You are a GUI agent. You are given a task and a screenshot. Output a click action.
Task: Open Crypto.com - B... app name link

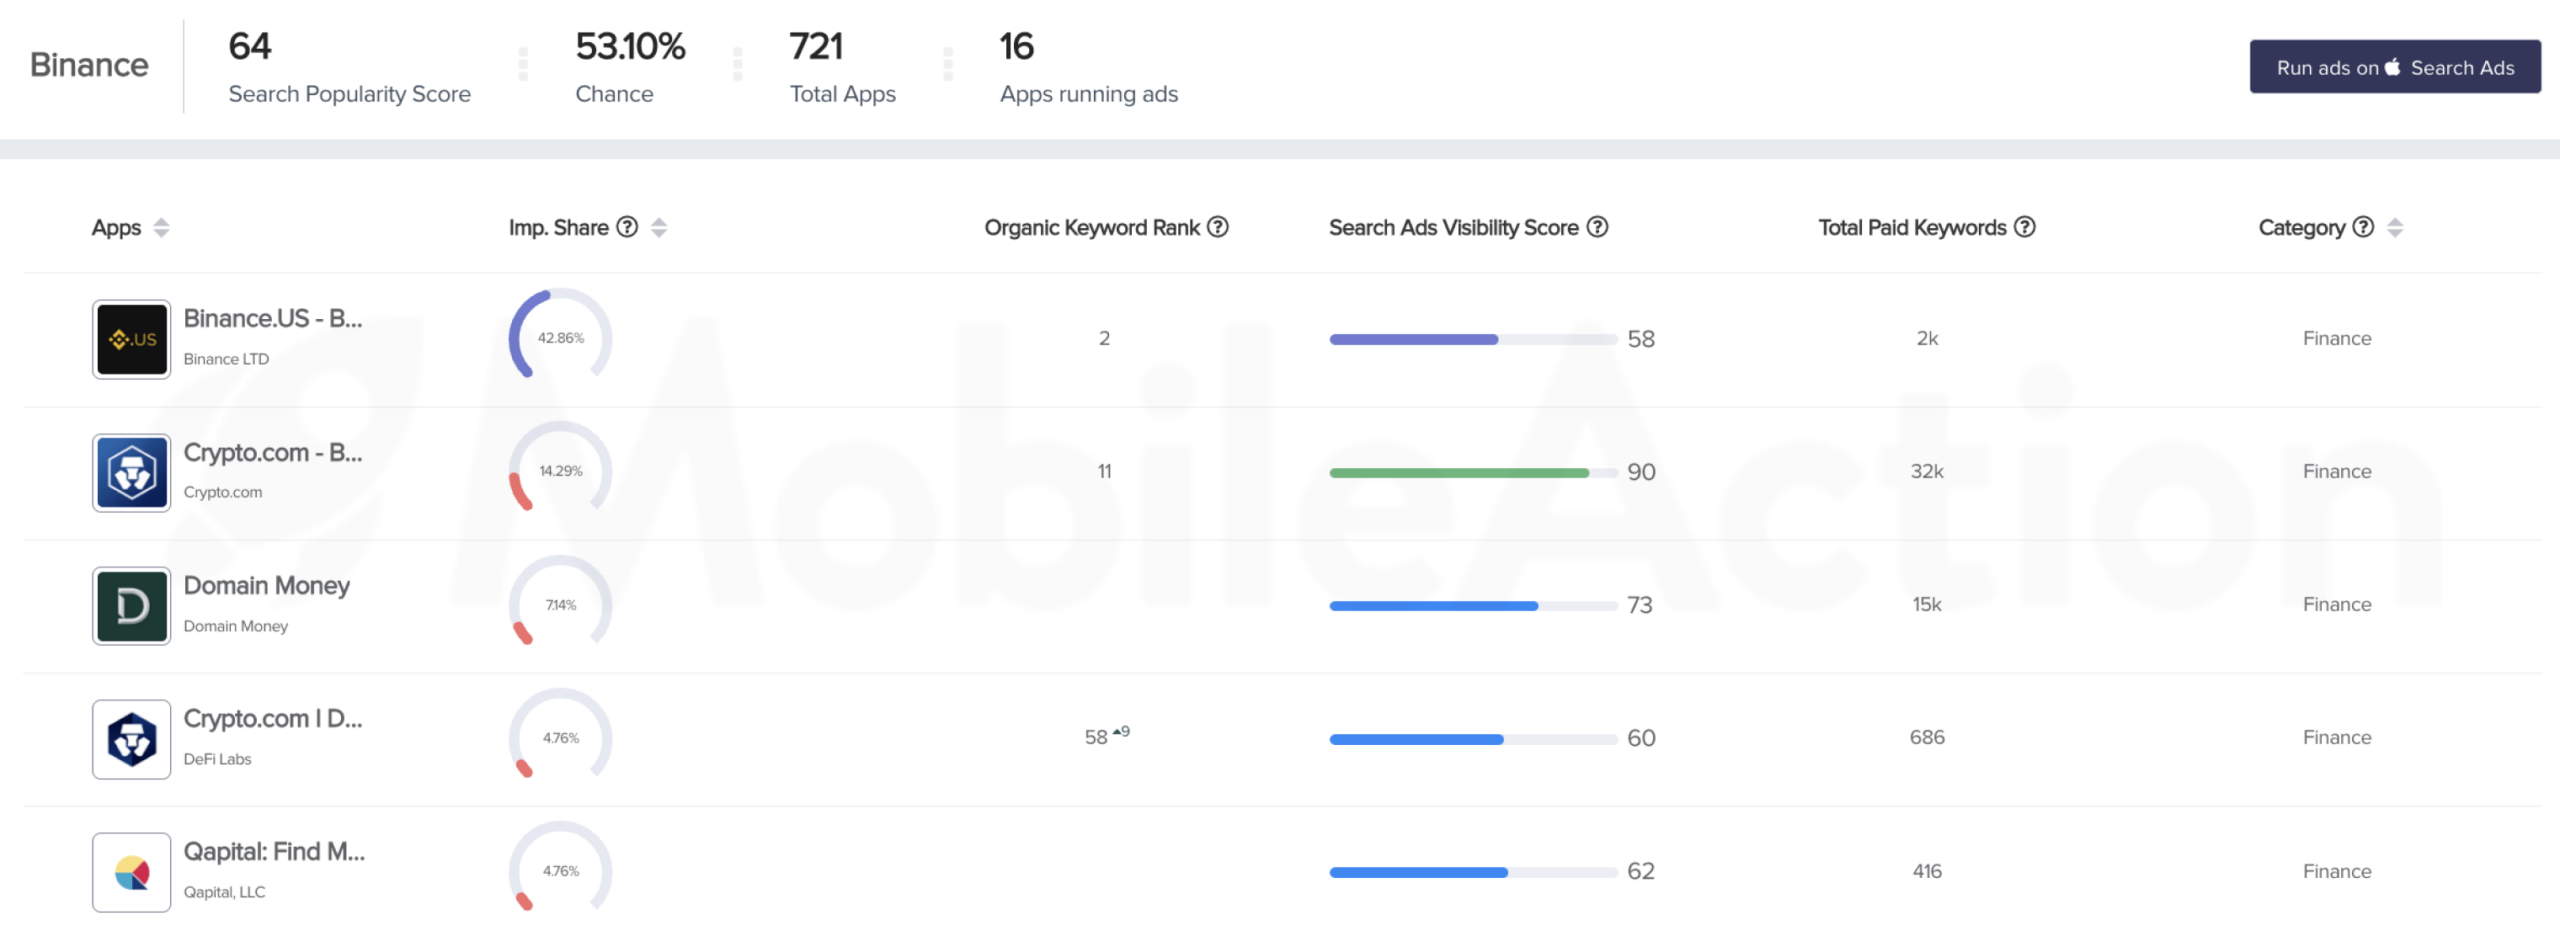(x=272, y=452)
